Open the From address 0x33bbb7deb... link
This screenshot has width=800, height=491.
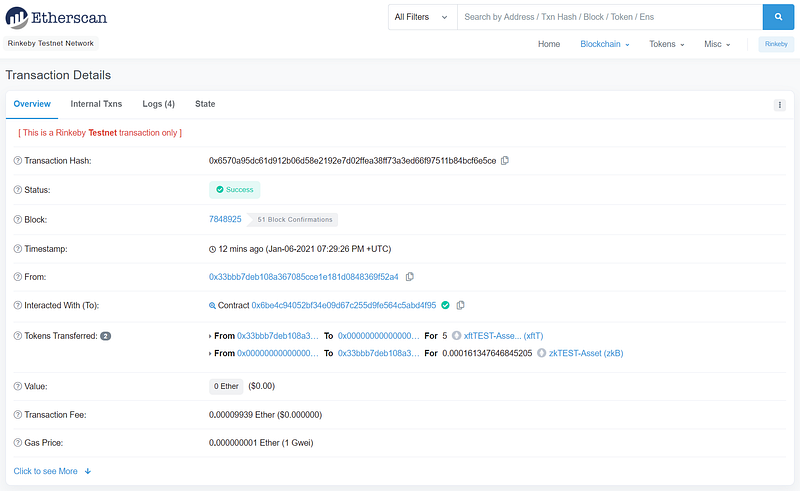(304, 277)
